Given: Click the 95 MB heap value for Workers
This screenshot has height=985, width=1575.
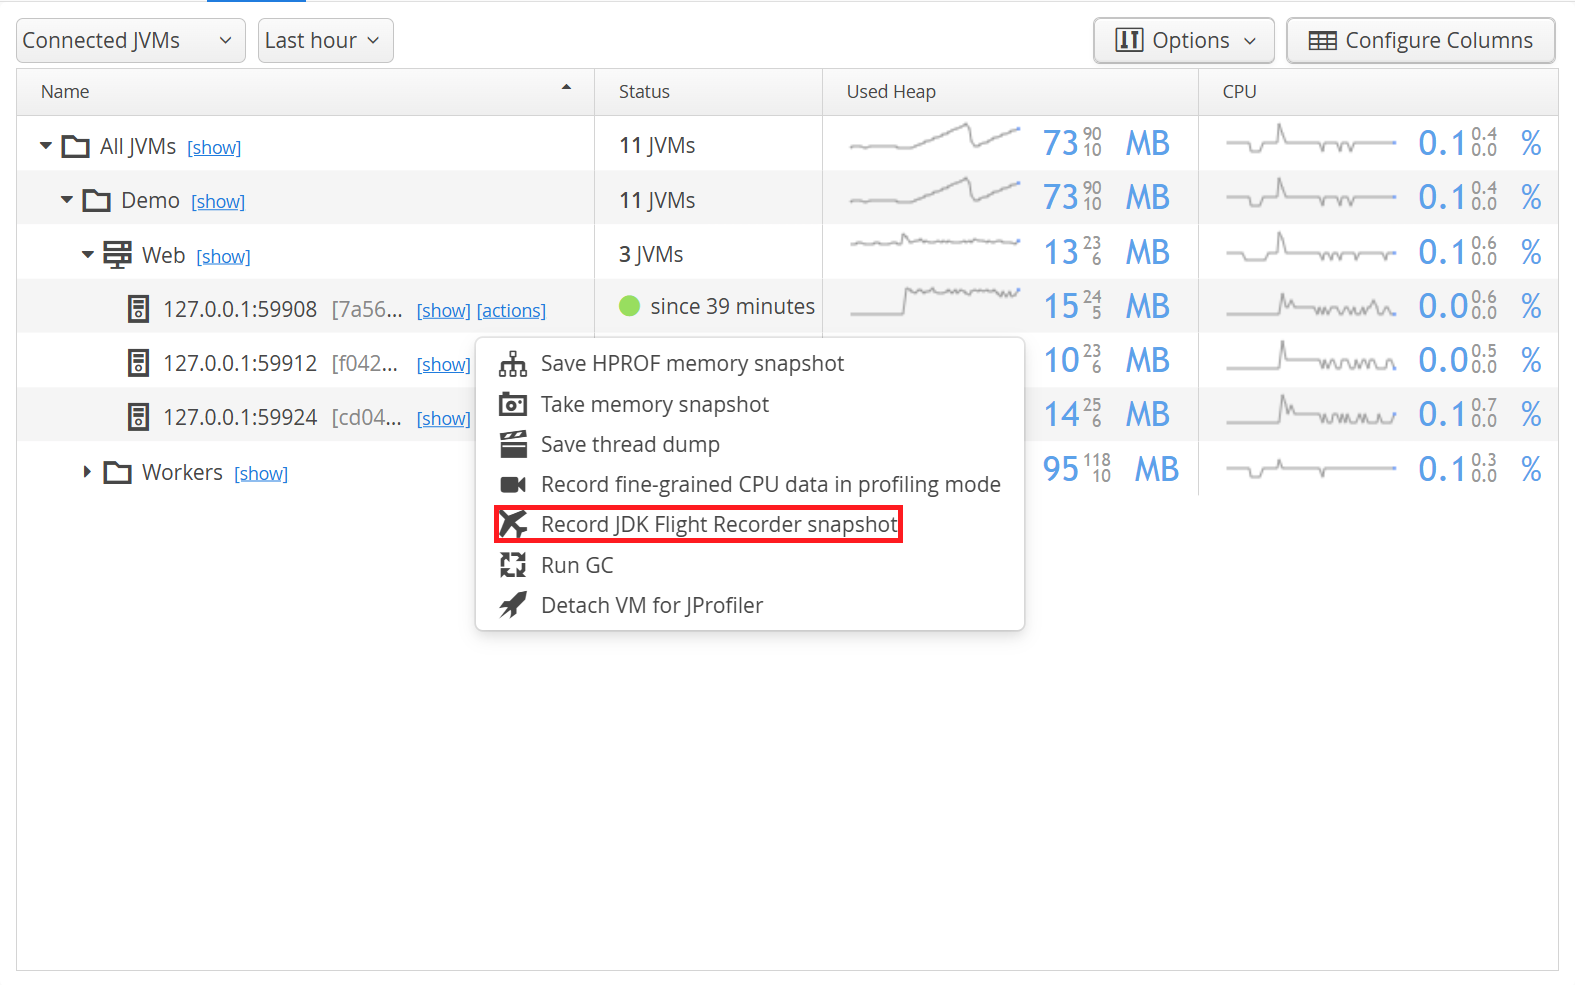Looking at the screenshot, I should (x=1111, y=469).
